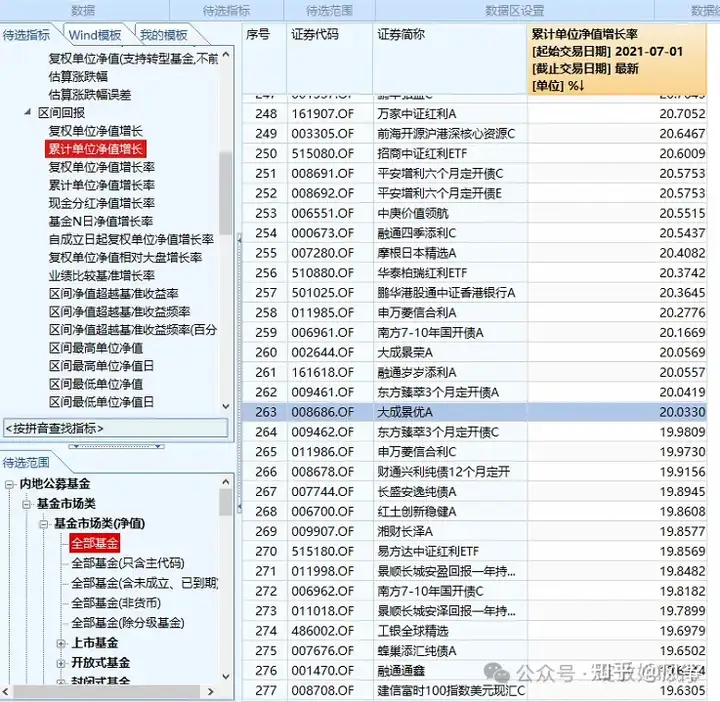Click 蜂巢添汇纯债A fund name

tap(416, 651)
